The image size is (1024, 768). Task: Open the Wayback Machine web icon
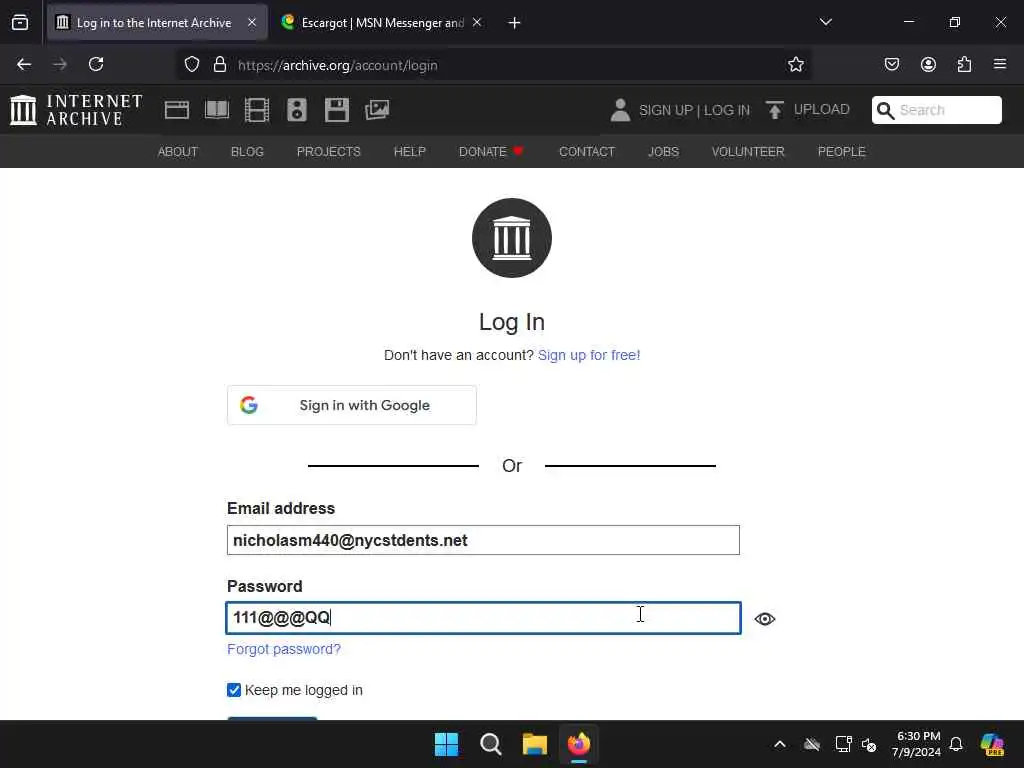click(x=177, y=110)
